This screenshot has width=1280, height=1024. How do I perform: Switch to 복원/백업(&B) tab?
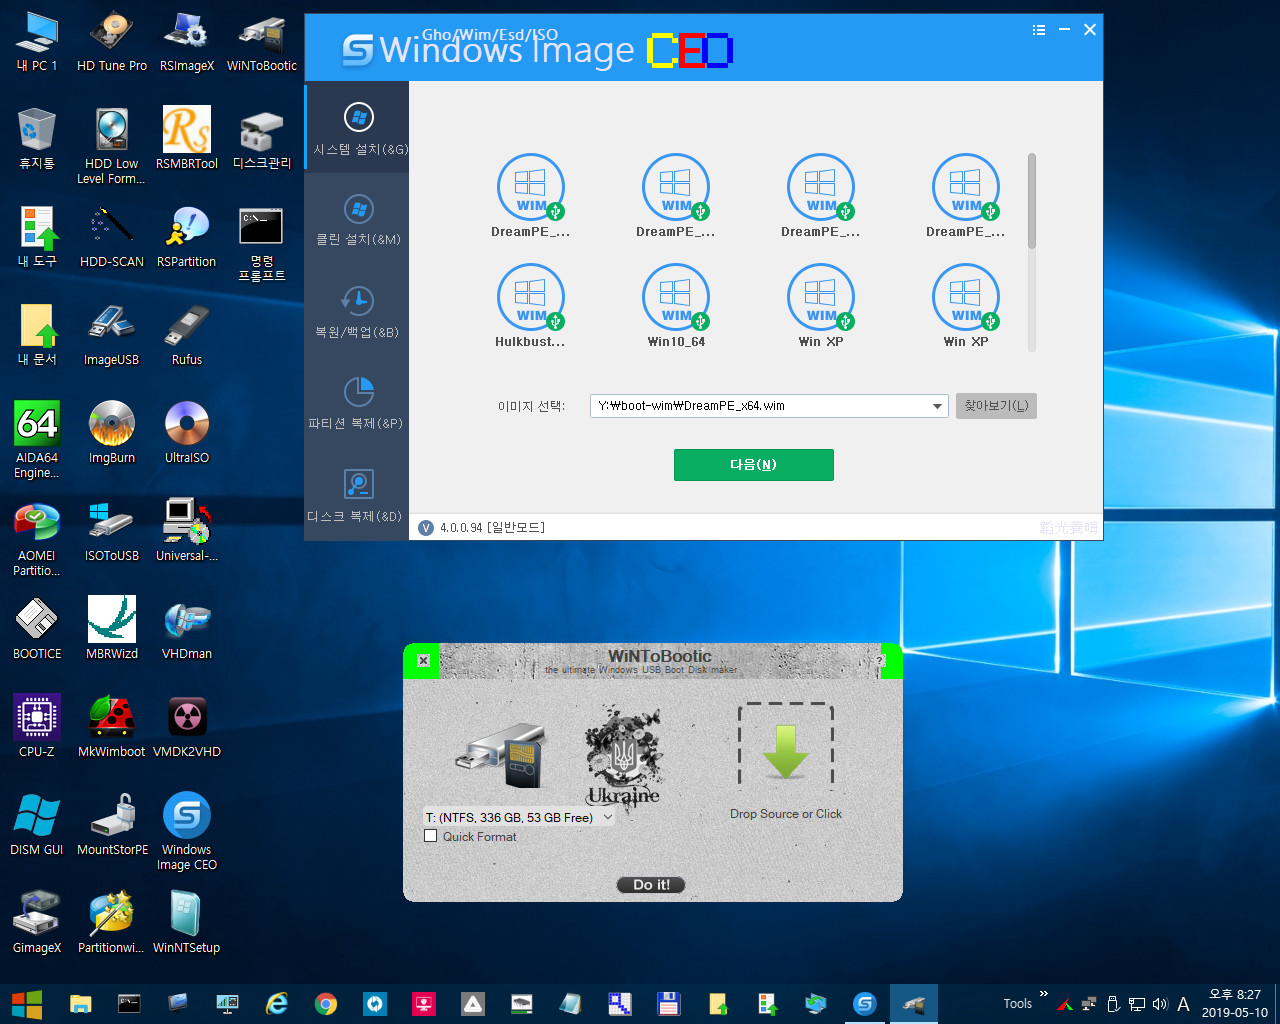pyautogui.click(x=358, y=312)
